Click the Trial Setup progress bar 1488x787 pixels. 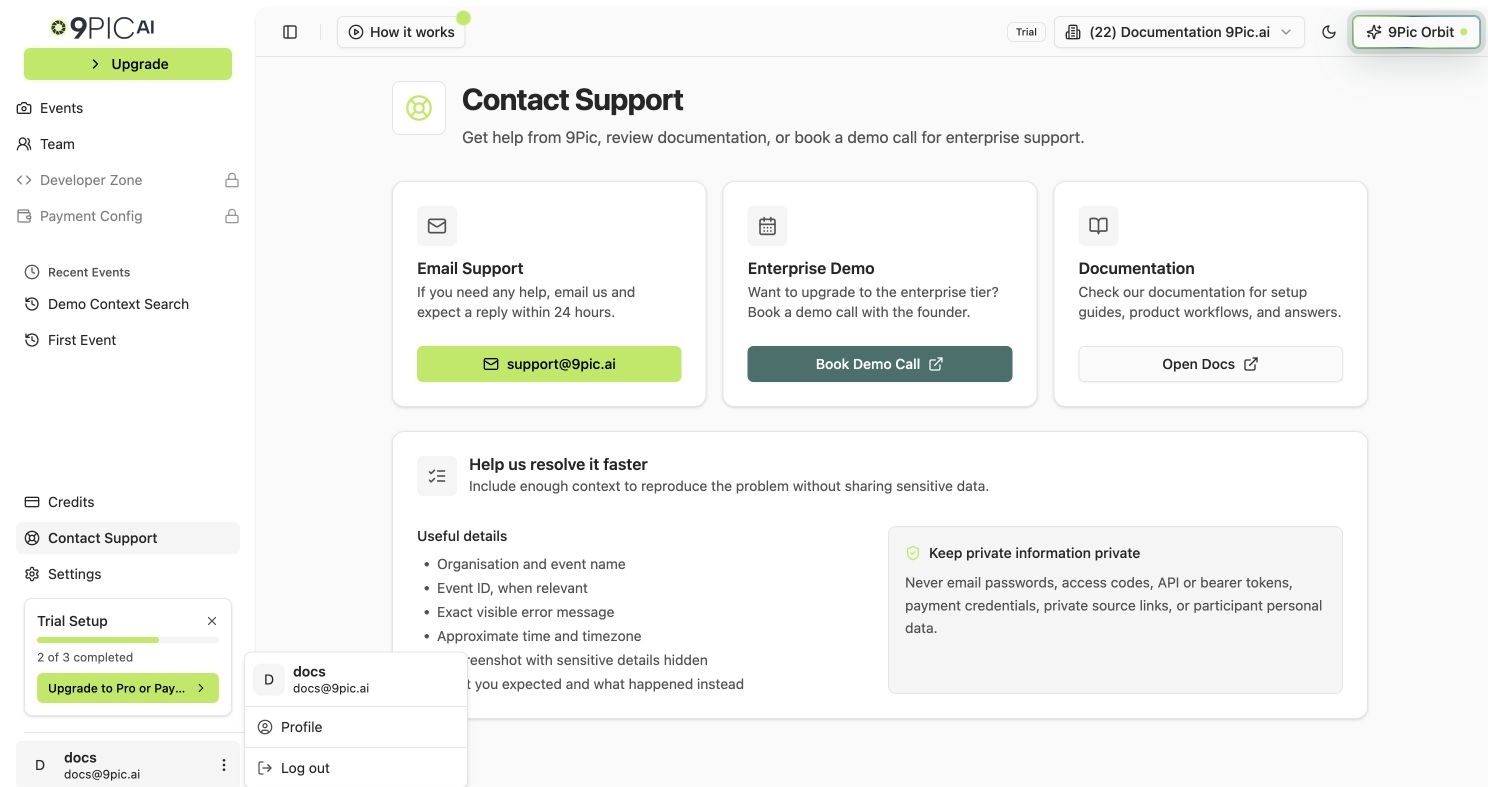[x=128, y=640]
